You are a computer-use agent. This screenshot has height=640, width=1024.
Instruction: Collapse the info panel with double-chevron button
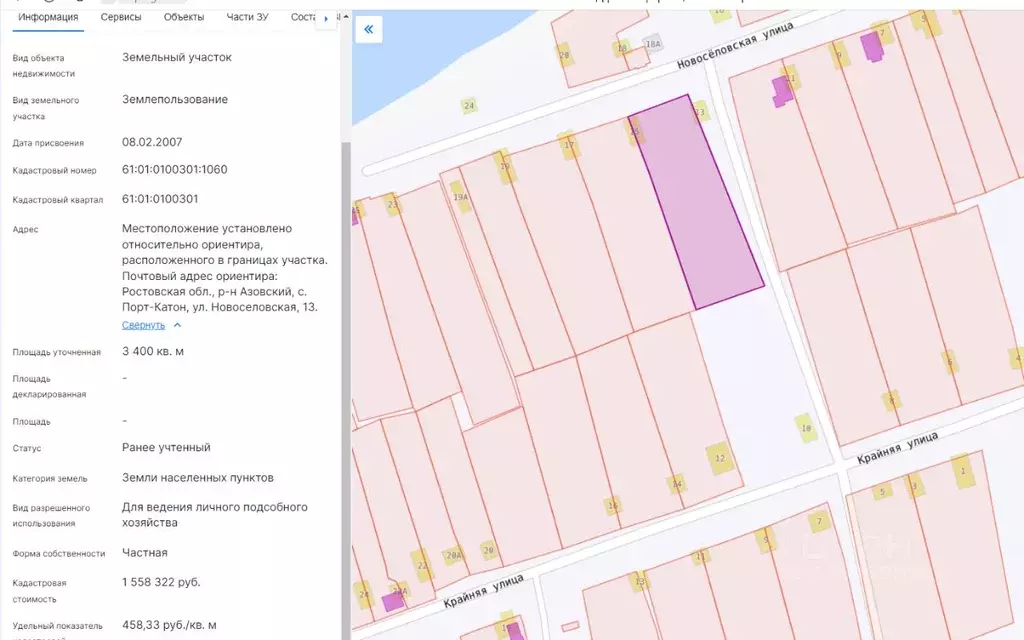tap(369, 29)
